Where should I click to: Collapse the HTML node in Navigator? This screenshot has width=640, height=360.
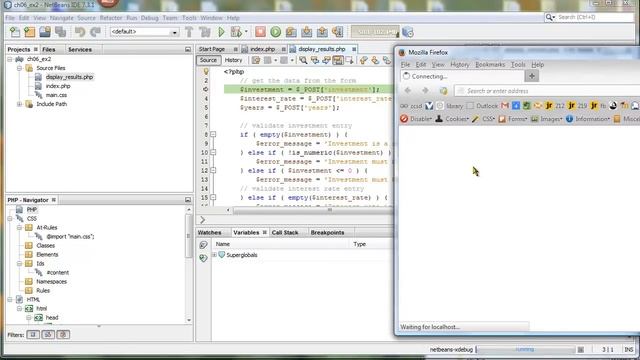click(x=10, y=300)
